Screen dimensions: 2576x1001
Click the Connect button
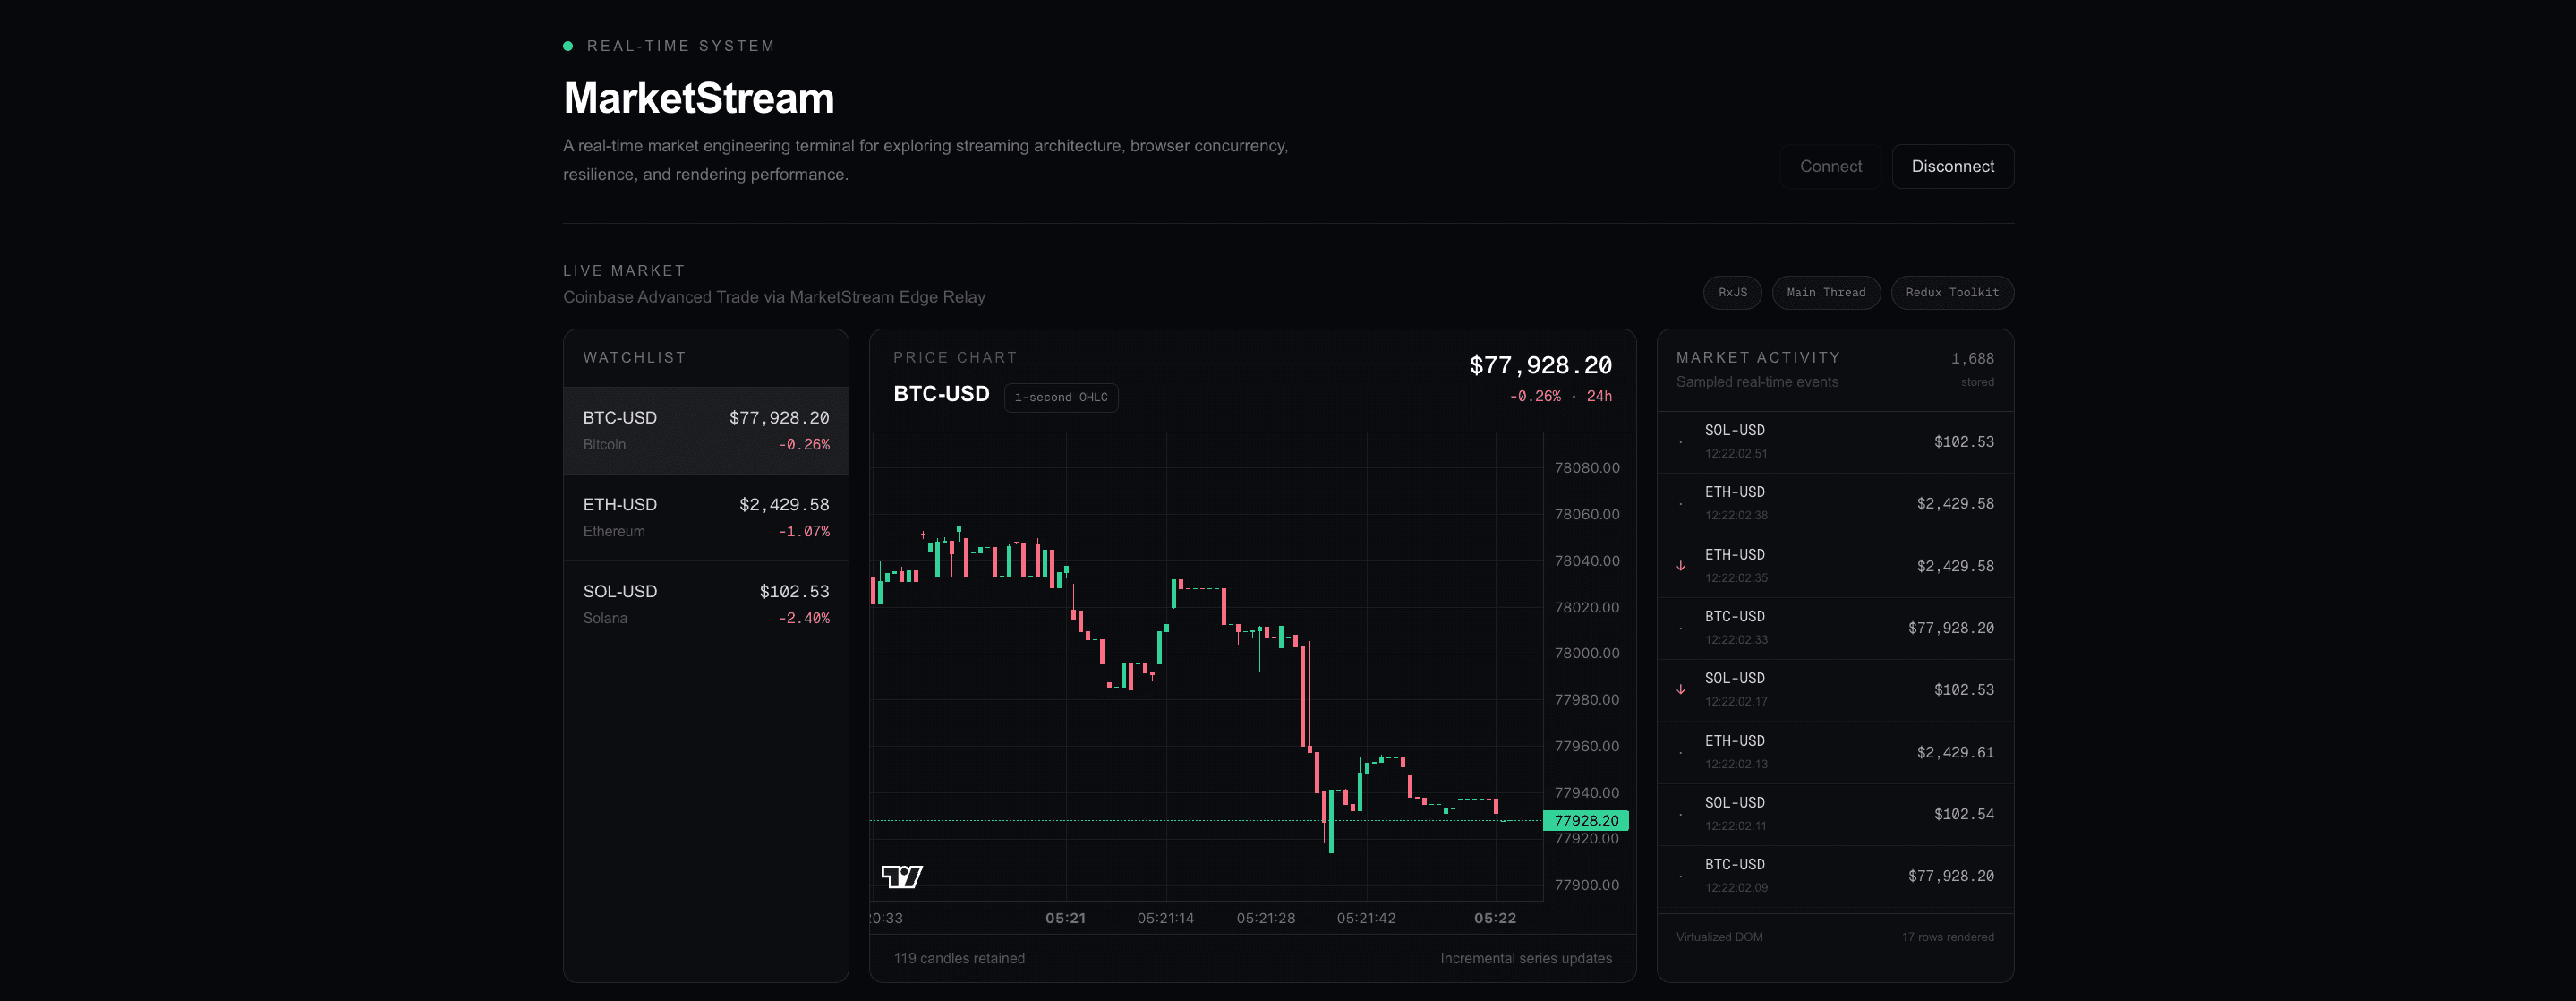pyautogui.click(x=1831, y=166)
